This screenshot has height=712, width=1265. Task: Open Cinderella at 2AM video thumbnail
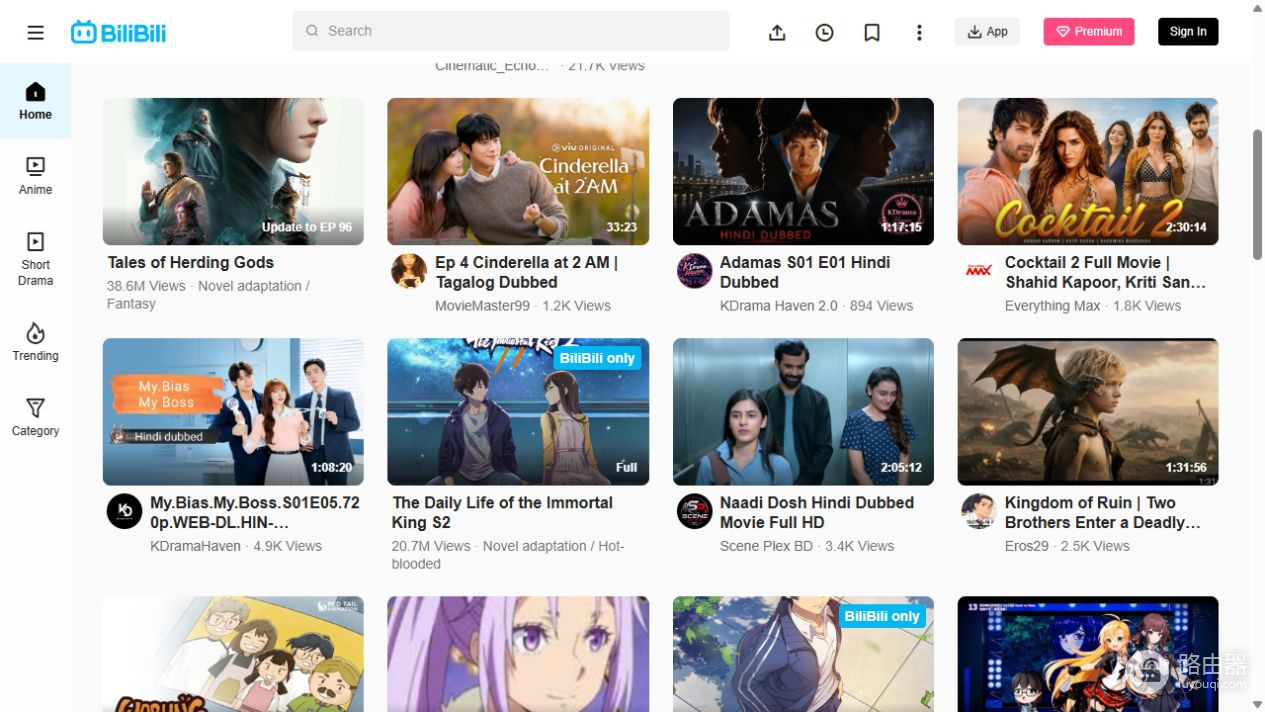[518, 171]
